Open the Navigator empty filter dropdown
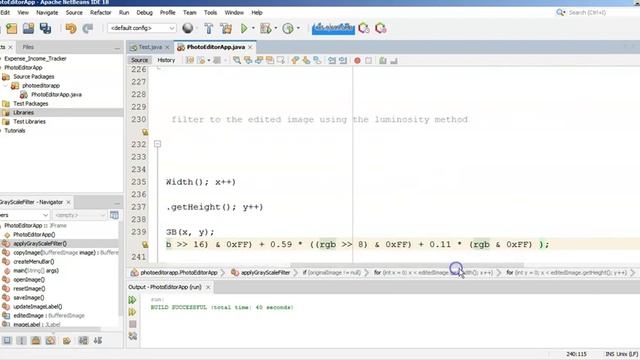The image size is (640, 360). pos(80,215)
